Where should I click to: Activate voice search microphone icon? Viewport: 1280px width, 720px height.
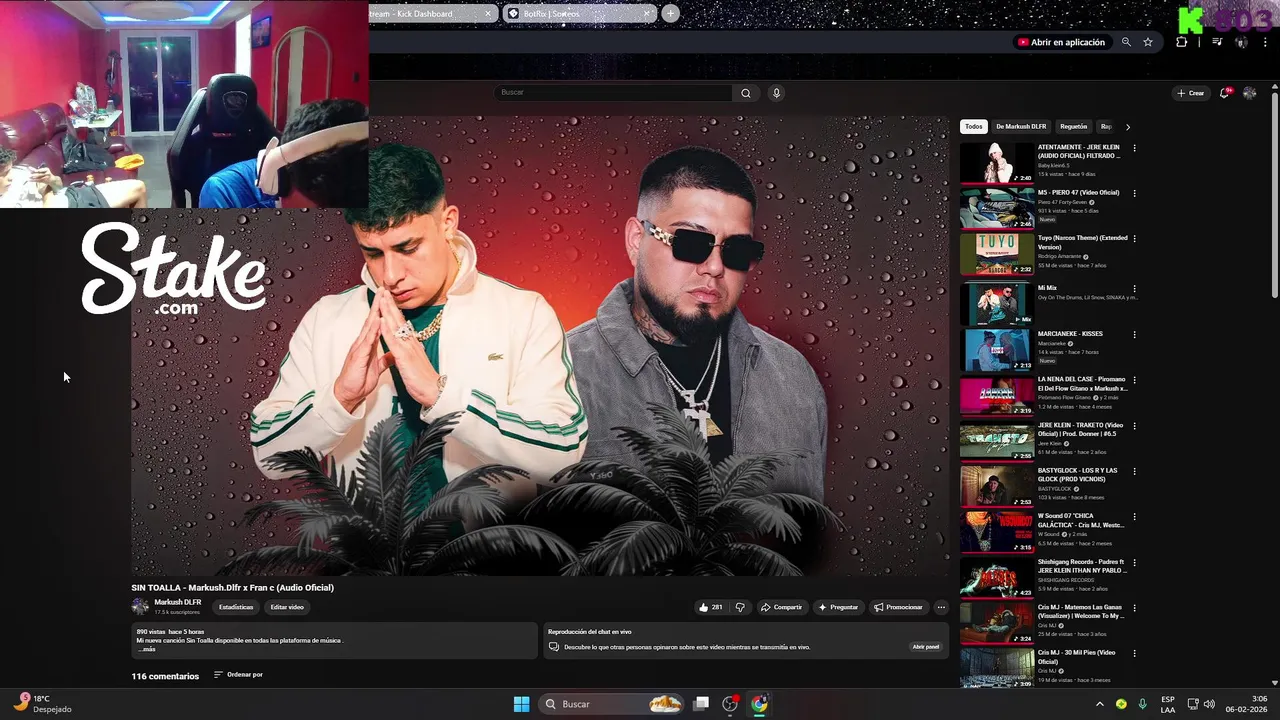[x=776, y=93]
